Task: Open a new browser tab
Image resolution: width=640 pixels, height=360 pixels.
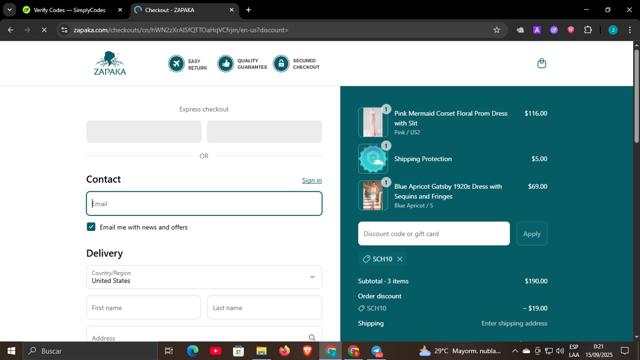Action: tap(248, 10)
